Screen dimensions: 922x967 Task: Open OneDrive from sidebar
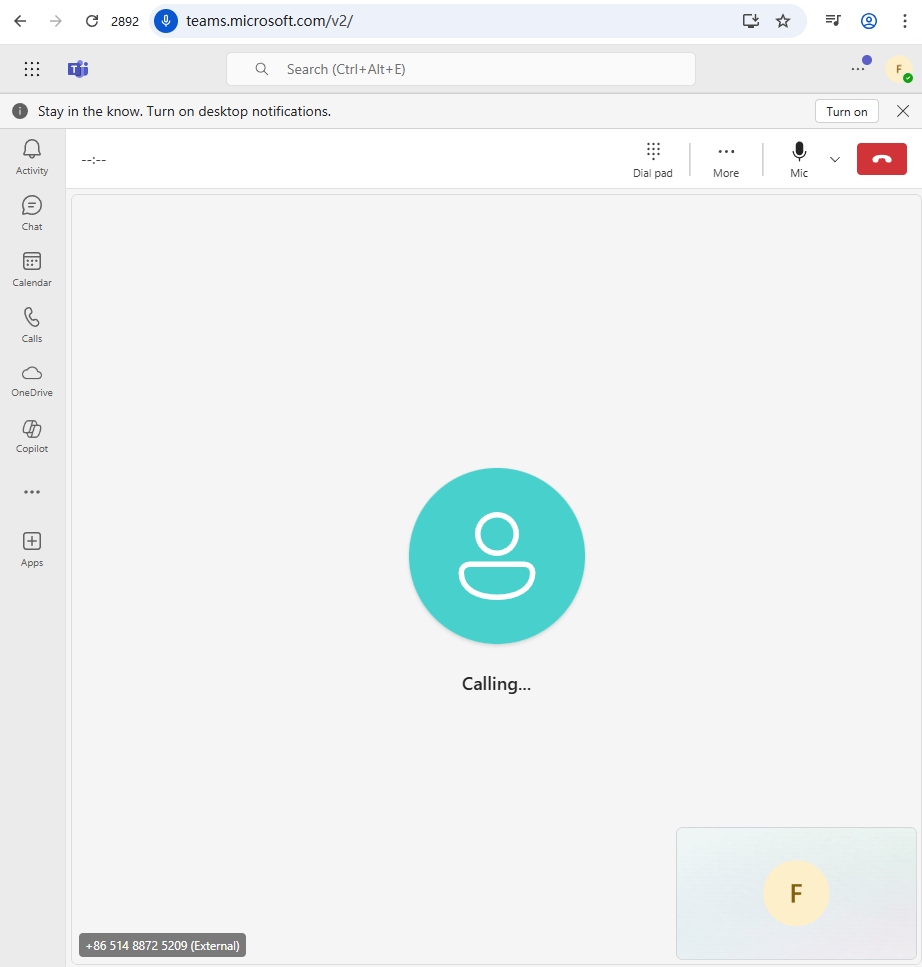[32, 381]
